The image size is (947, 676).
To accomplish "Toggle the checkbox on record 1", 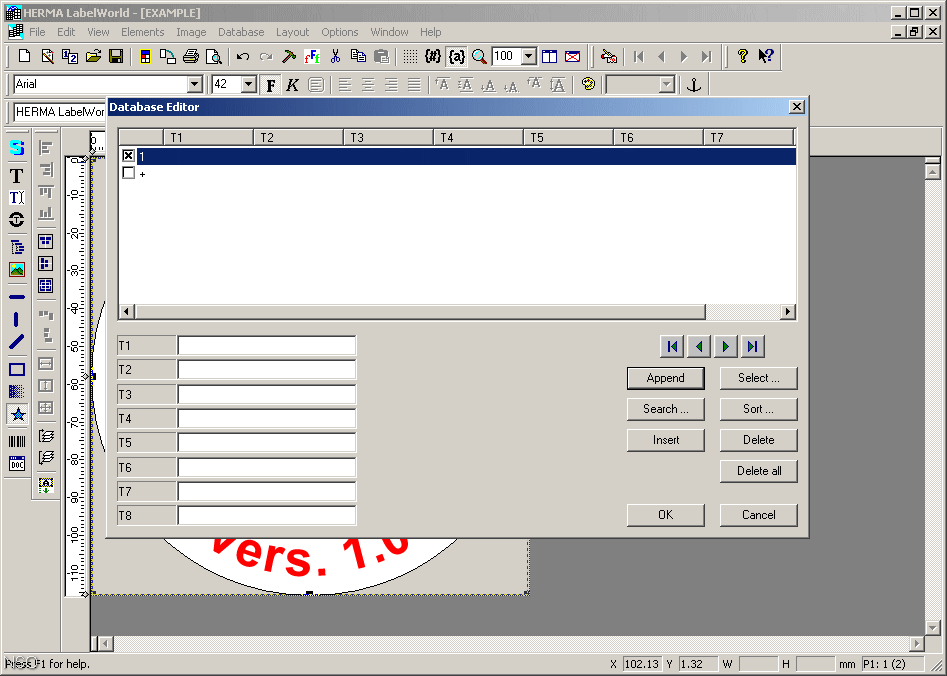I will click(128, 155).
